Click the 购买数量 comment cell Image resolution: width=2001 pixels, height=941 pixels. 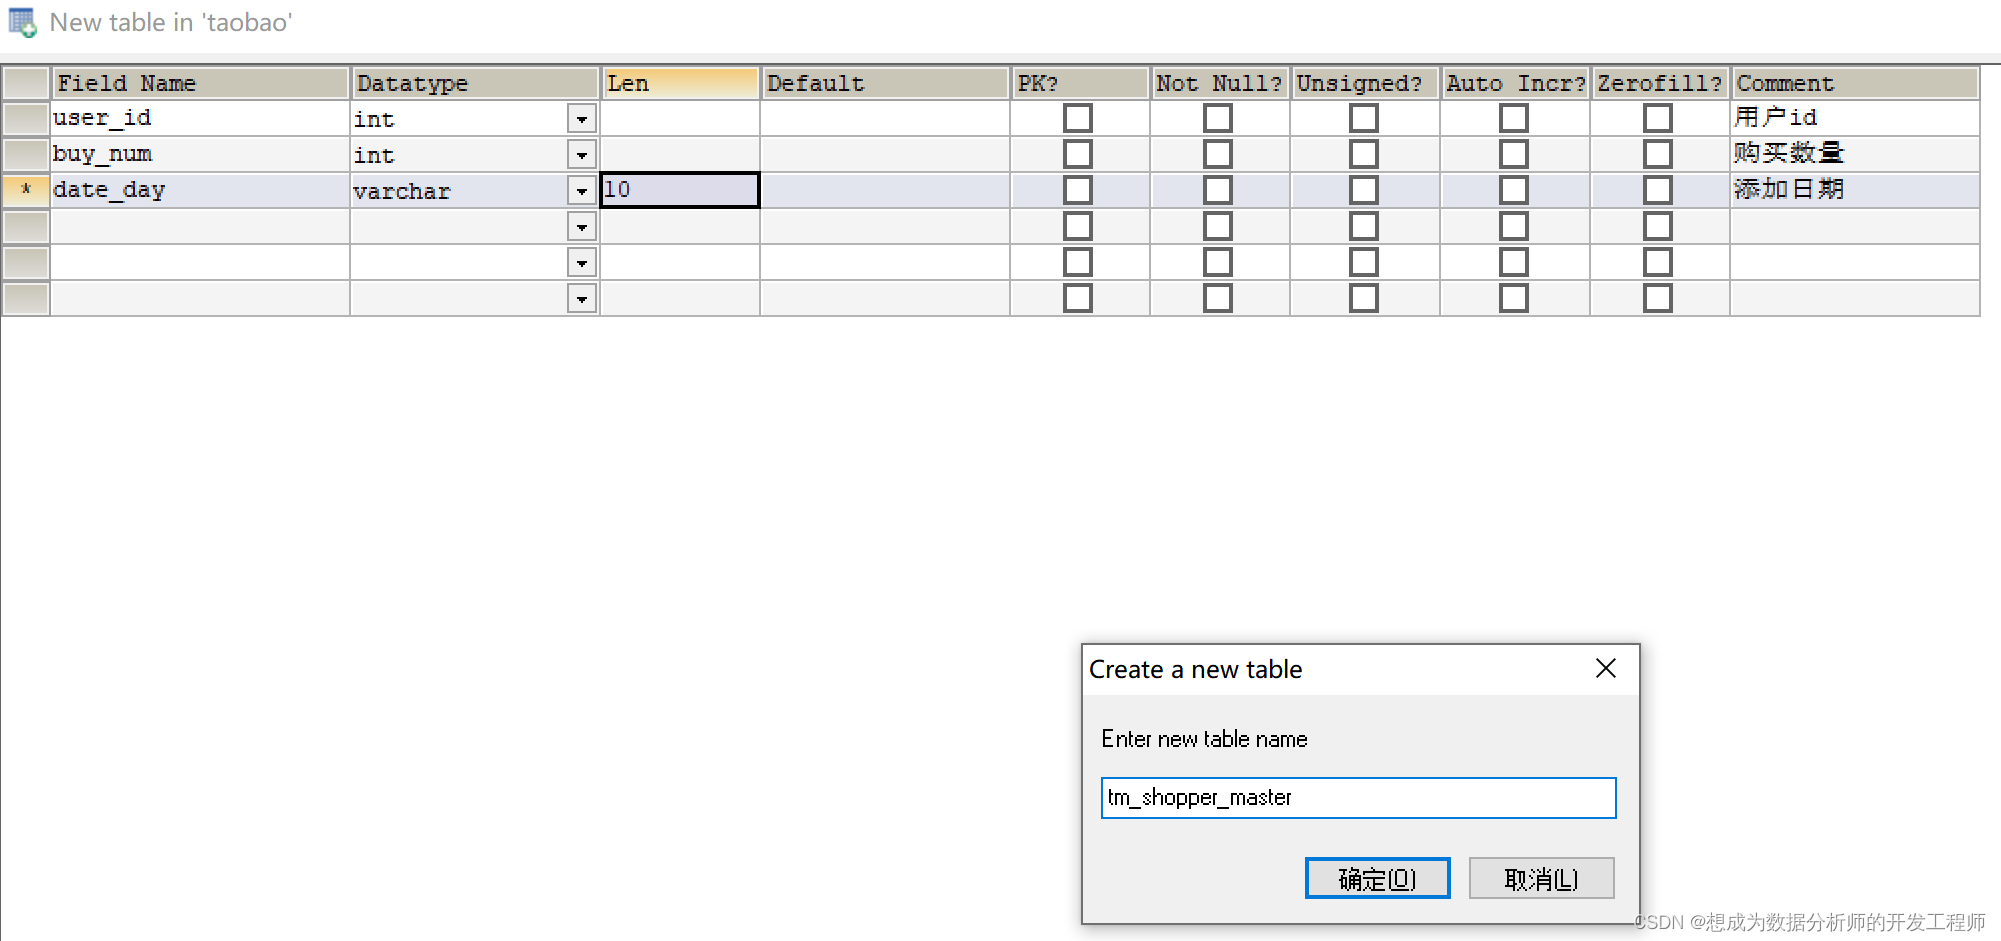pos(1855,154)
